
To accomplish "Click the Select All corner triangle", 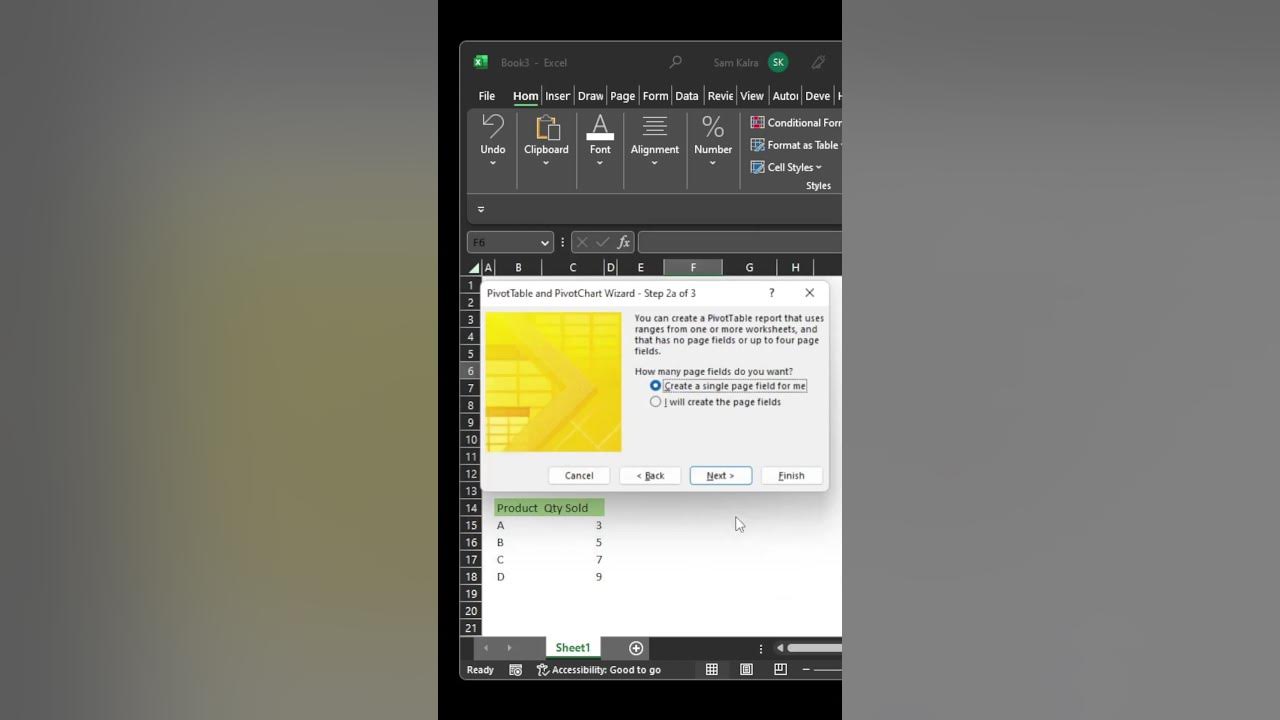I will point(475,268).
